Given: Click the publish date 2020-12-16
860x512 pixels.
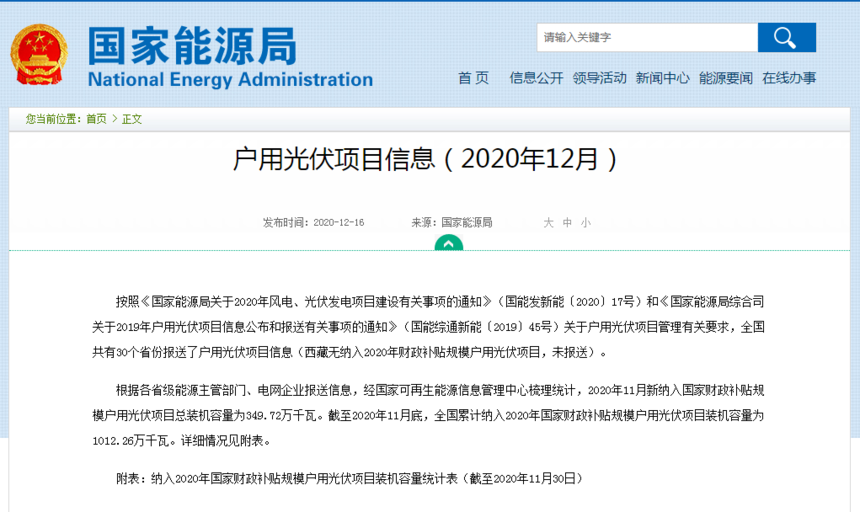Looking at the screenshot, I should coord(338,223).
